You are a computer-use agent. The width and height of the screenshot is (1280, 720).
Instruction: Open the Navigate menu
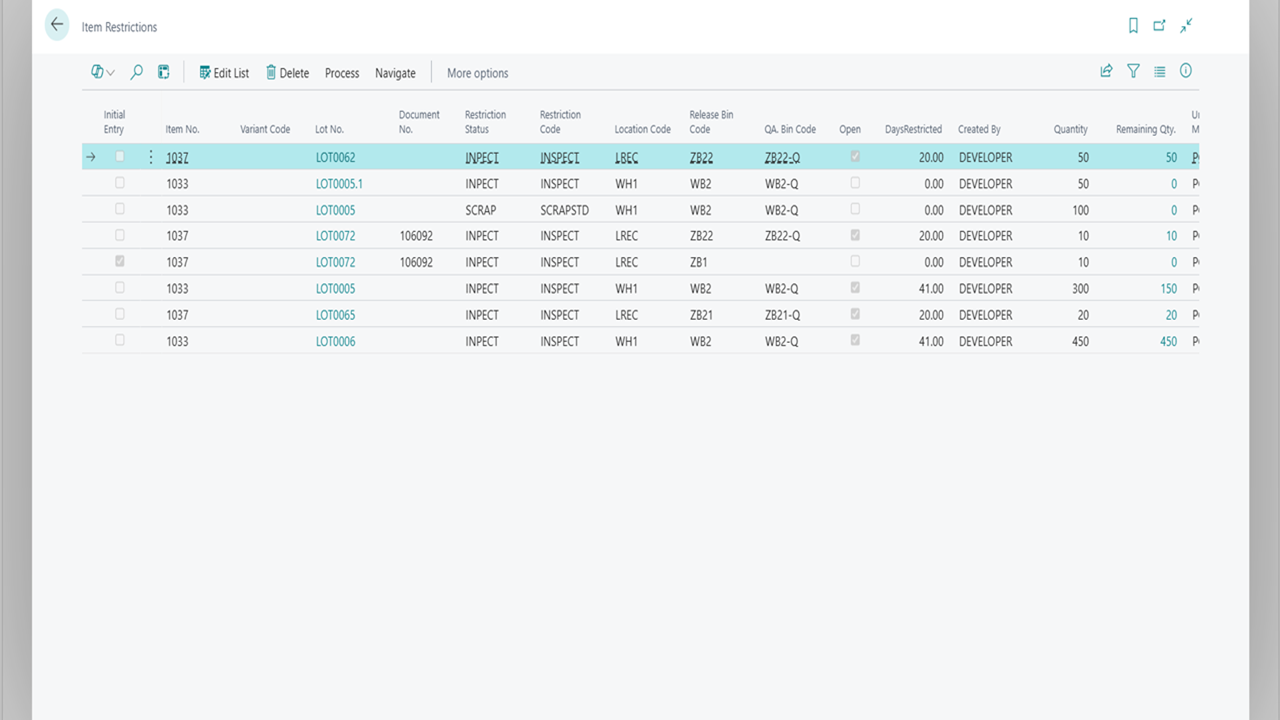[395, 73]
